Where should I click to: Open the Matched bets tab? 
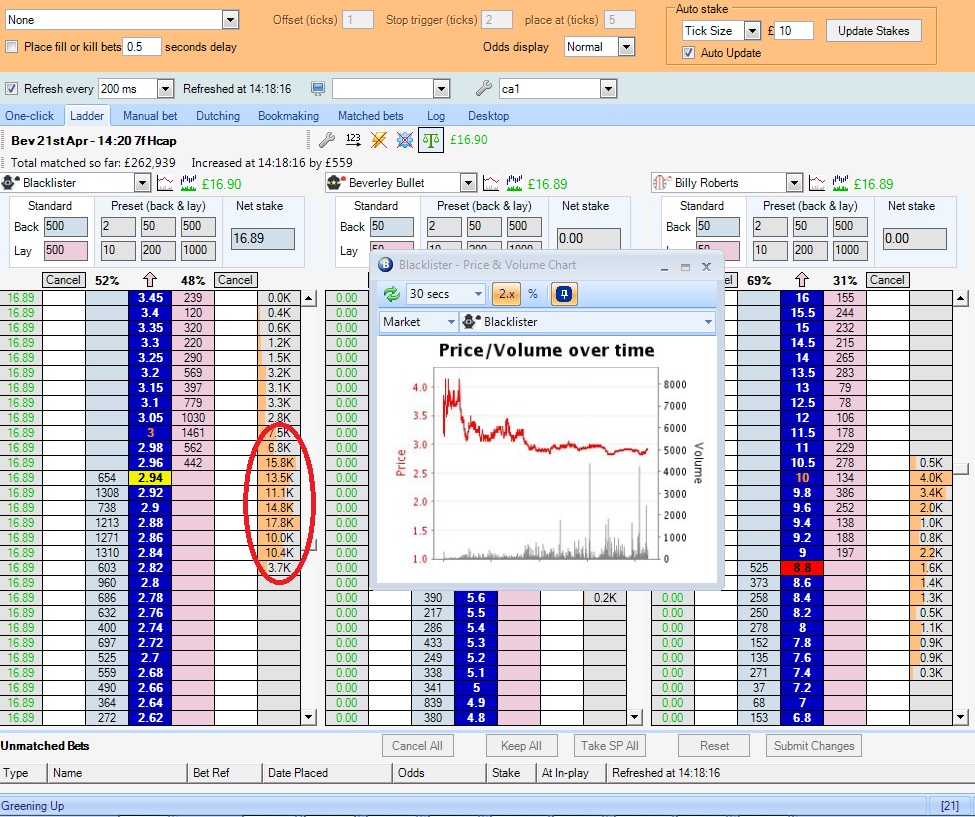tap(370, 116)
